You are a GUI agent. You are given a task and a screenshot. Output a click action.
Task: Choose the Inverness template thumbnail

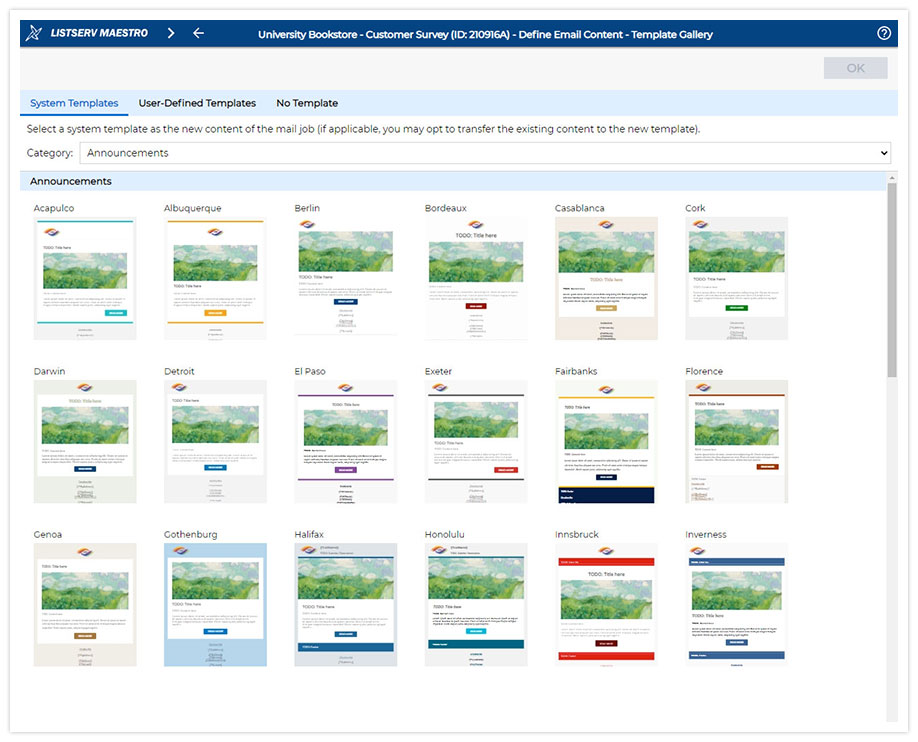[737, 605]
